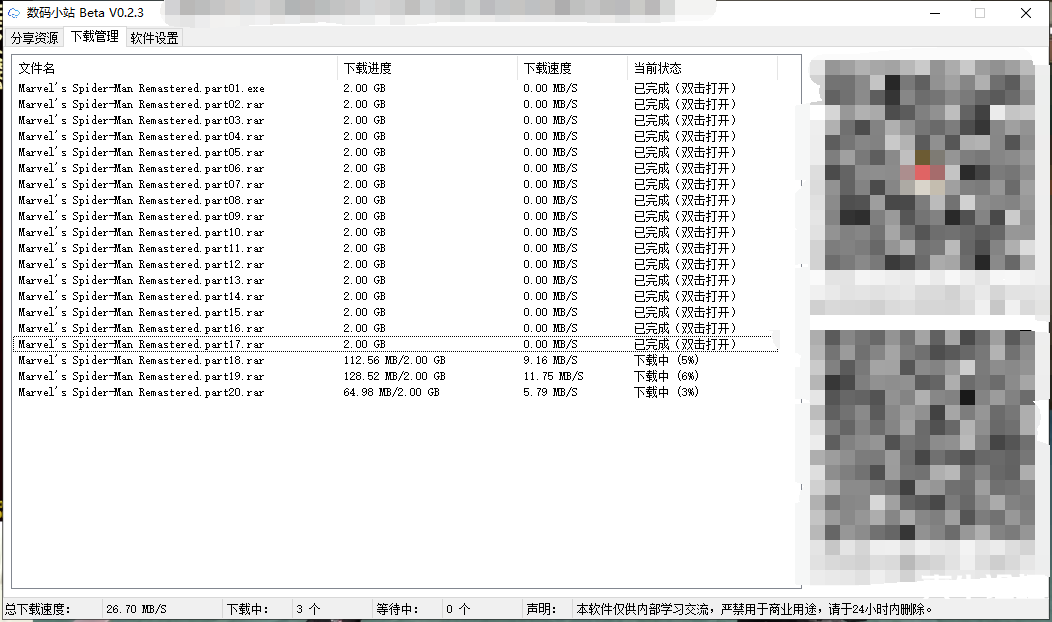The image size is (1052, 622).
Task: Click the 9.16 MB/S speed value
Action: coord(550,360)
